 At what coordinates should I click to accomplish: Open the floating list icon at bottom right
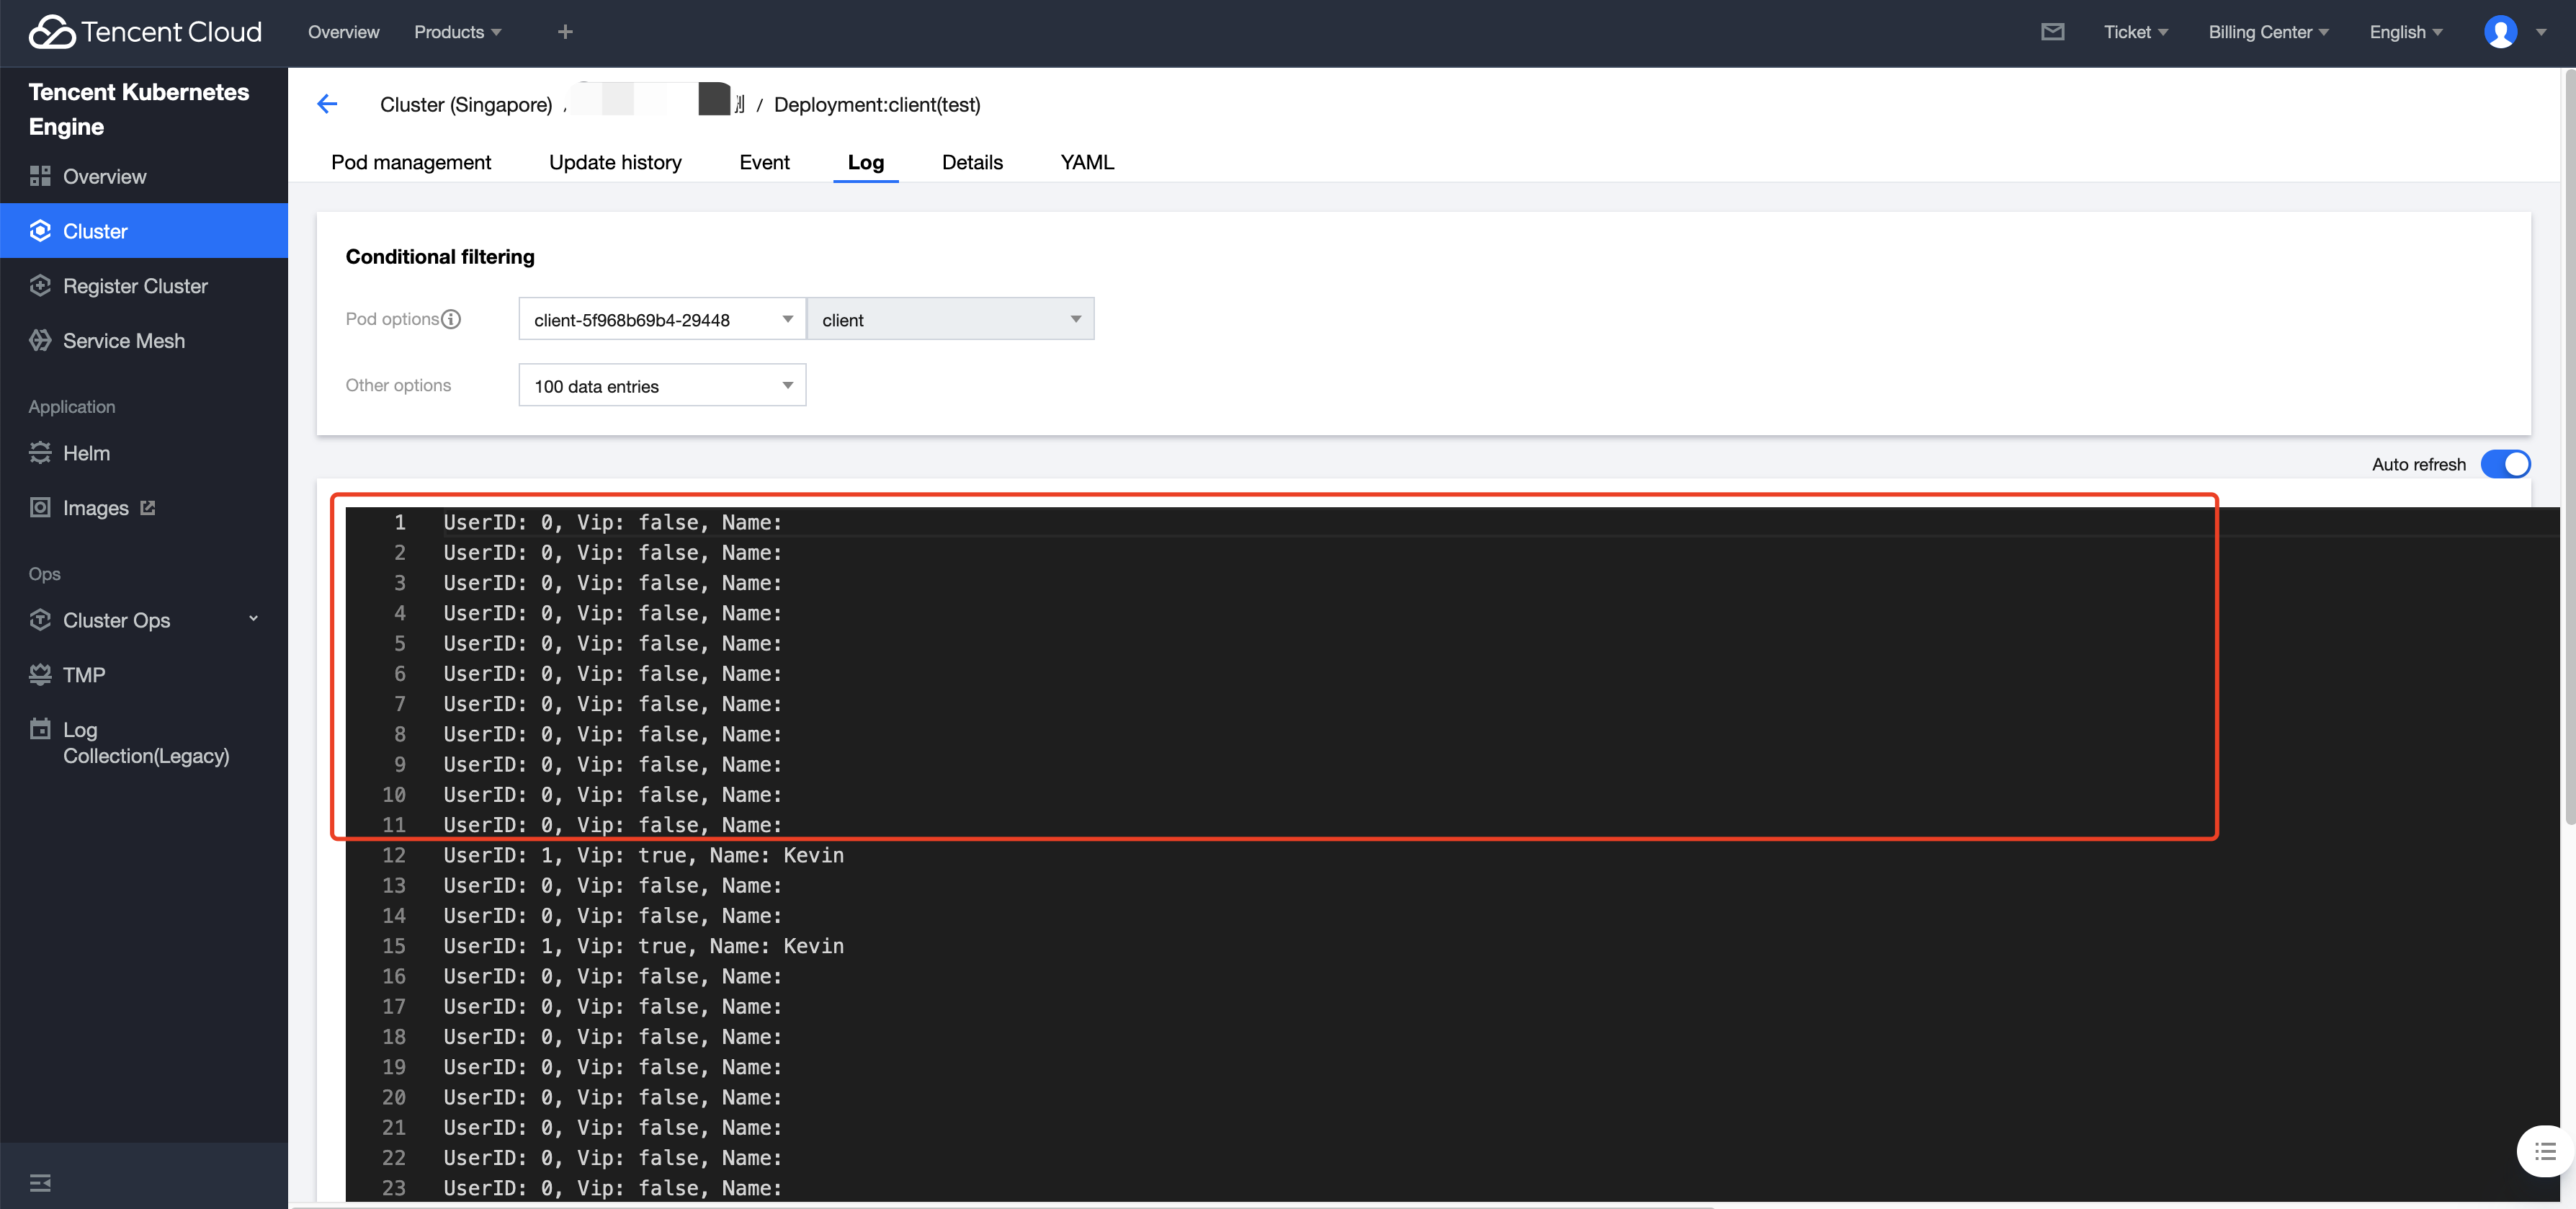pyautogui.click(x=2544, y=1152)
